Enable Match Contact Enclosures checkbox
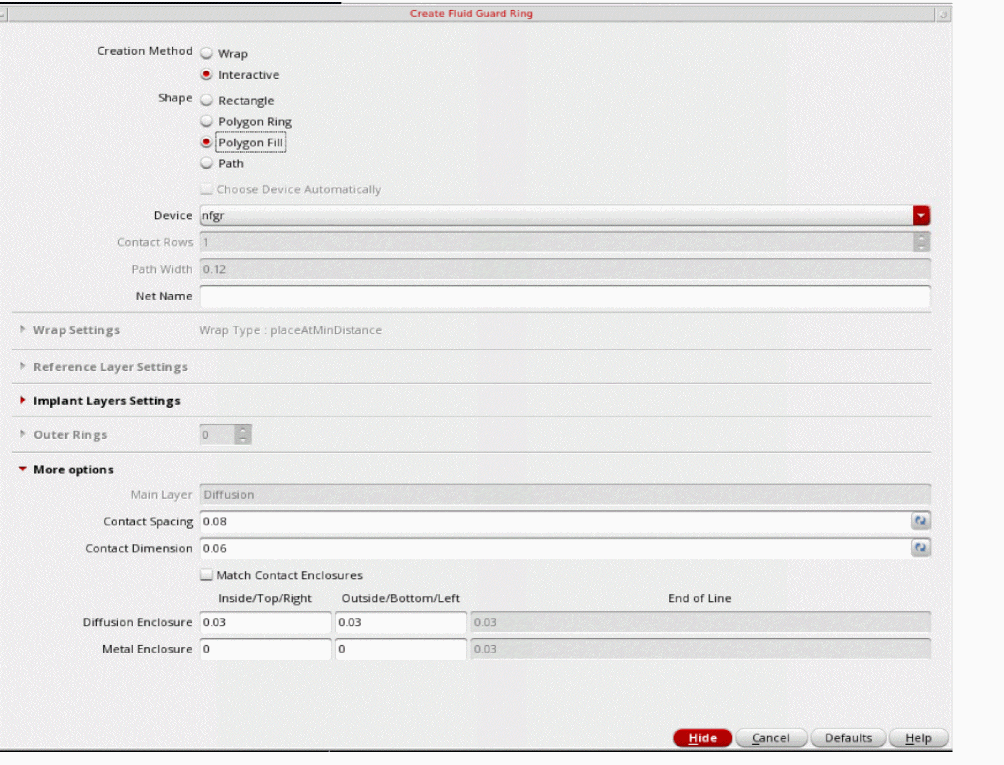The height and width of the screenshot is (765, 1004). pyautogui.click(x=206, y=575)
